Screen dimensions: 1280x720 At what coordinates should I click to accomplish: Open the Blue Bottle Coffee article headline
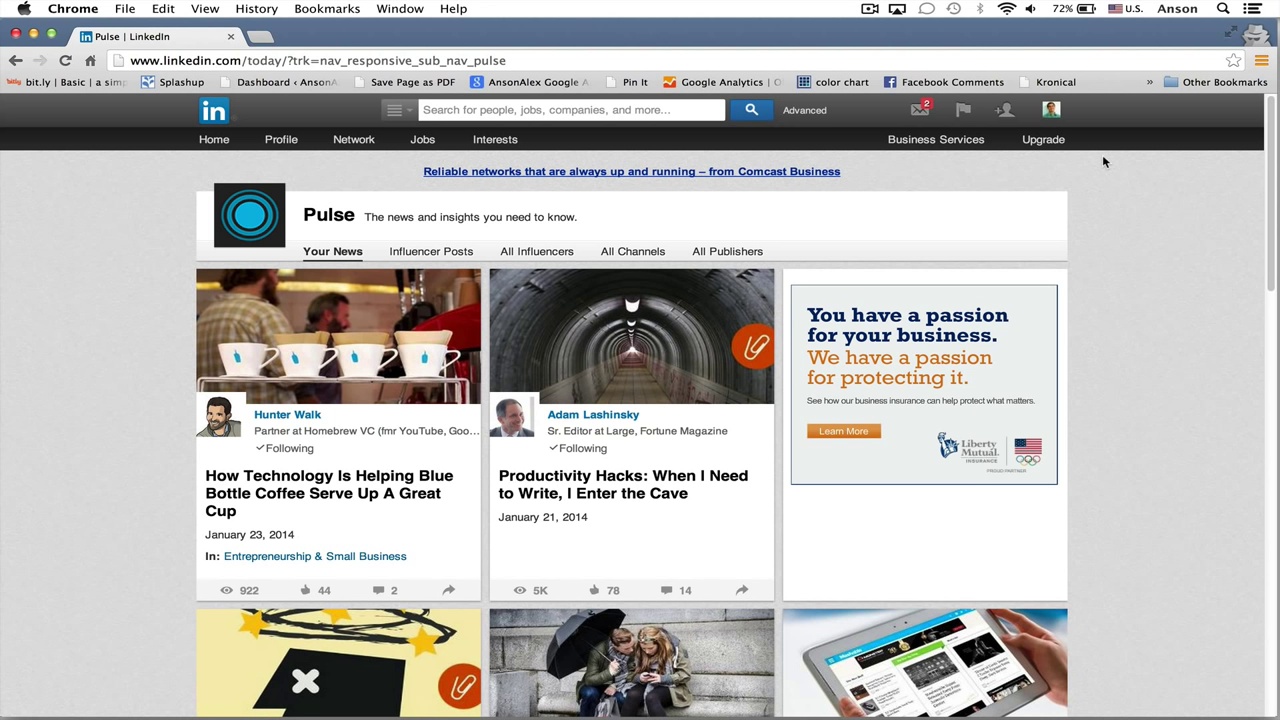329,493
